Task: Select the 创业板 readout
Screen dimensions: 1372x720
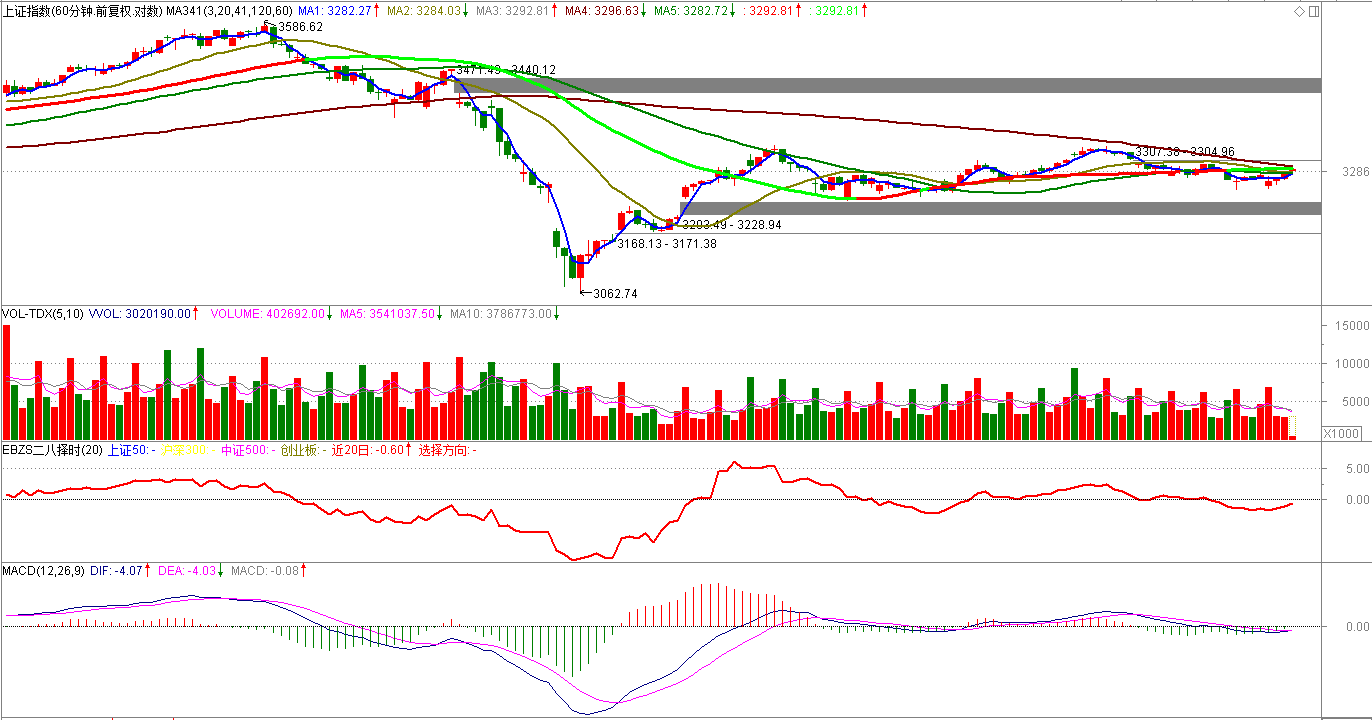Action: pyautogui.click(x=303, y=450)
